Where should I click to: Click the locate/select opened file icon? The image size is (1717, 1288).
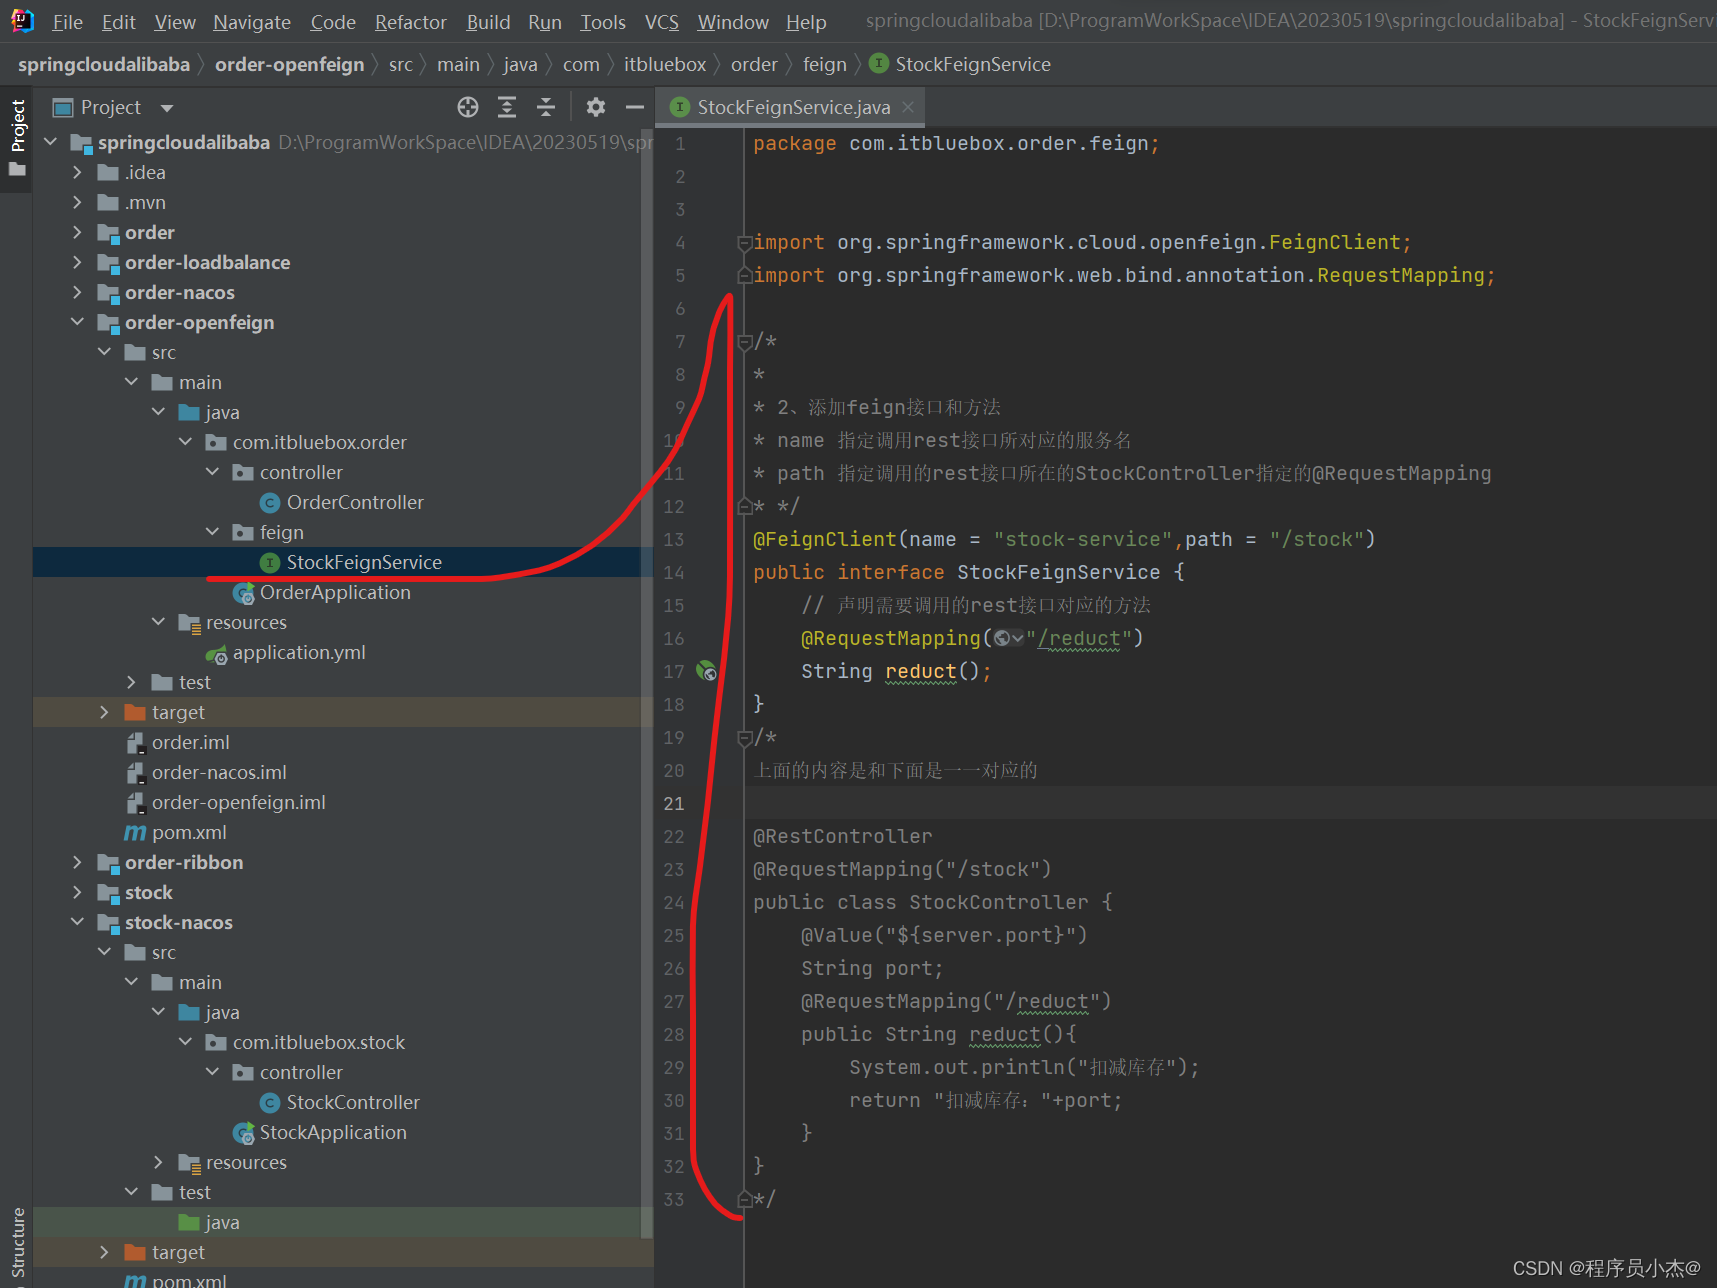pyautogui.click(x=468, y=107)
